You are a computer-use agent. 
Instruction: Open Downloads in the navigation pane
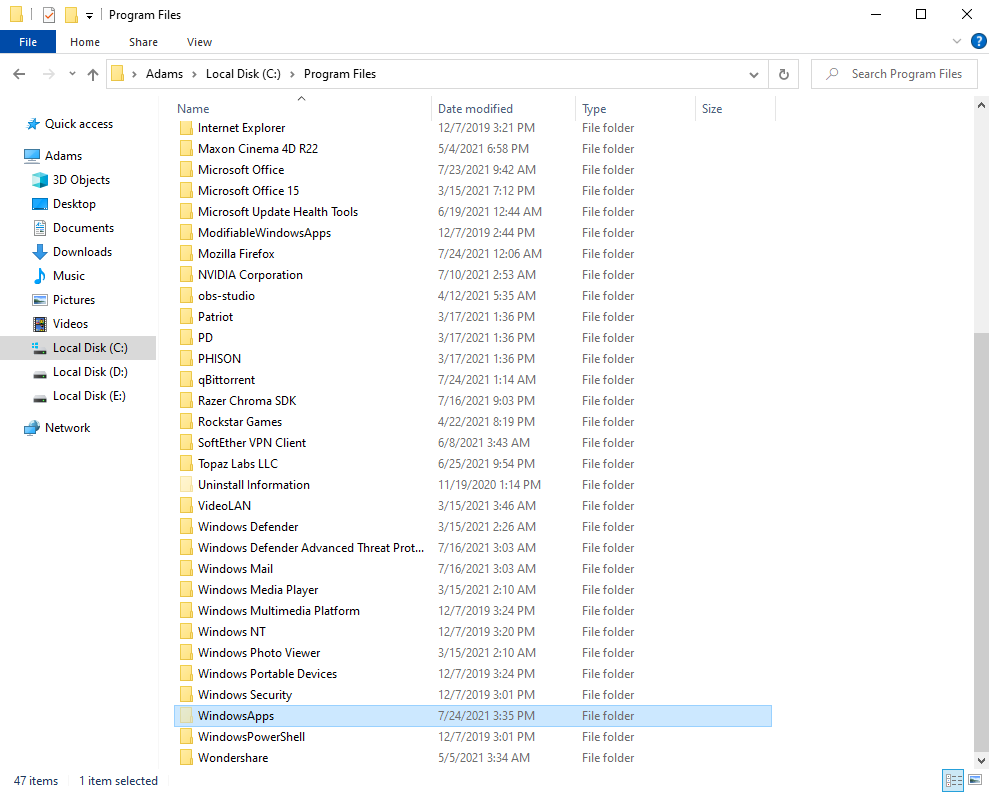click(x=82, y=252)
